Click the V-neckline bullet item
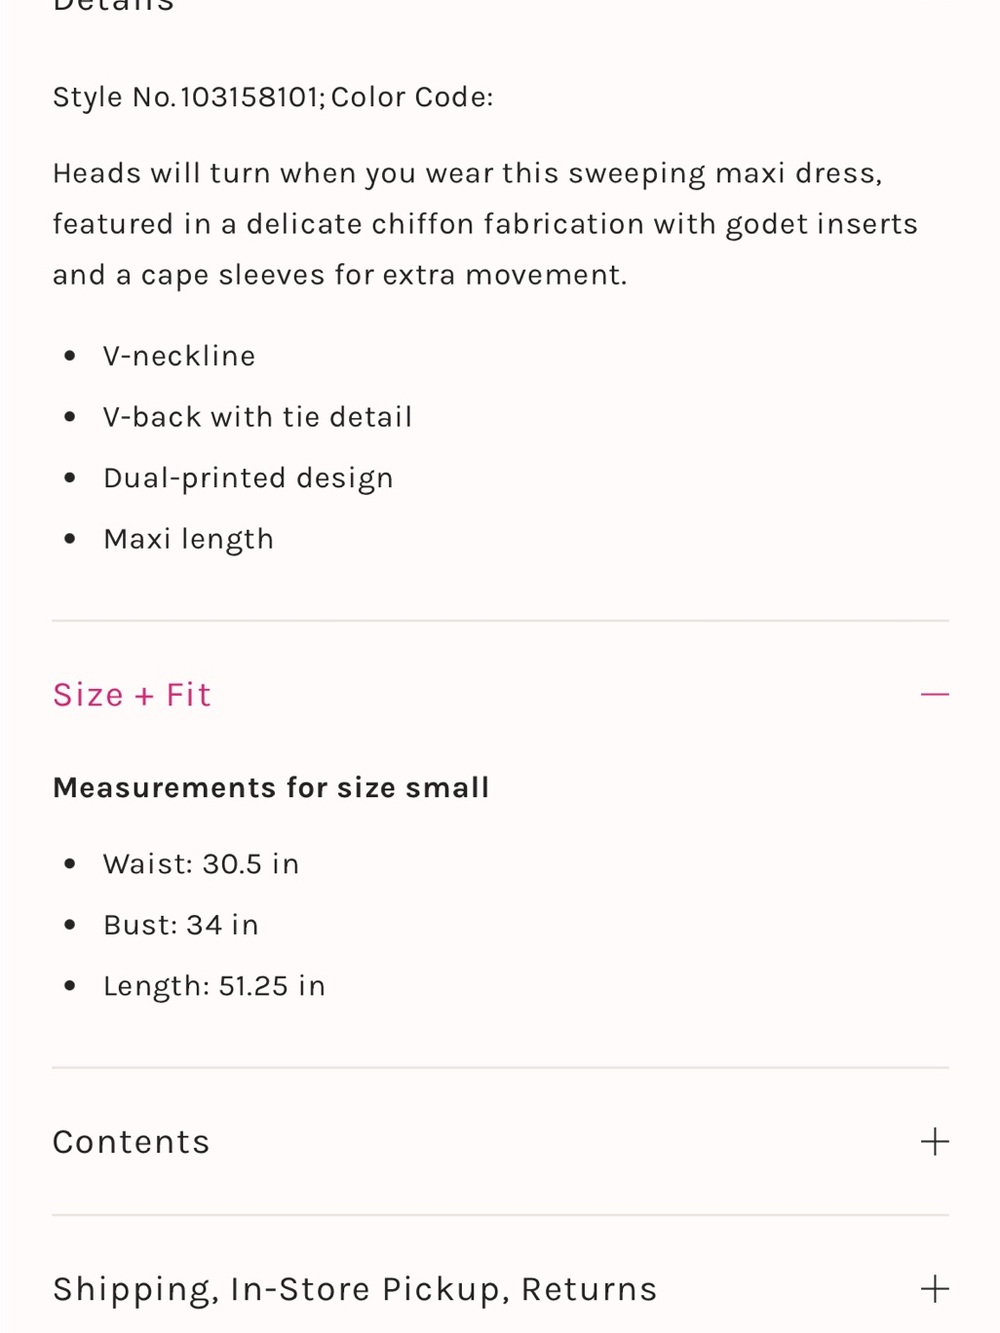Viewport: 1000px width, 1333px height. [179, 356]
